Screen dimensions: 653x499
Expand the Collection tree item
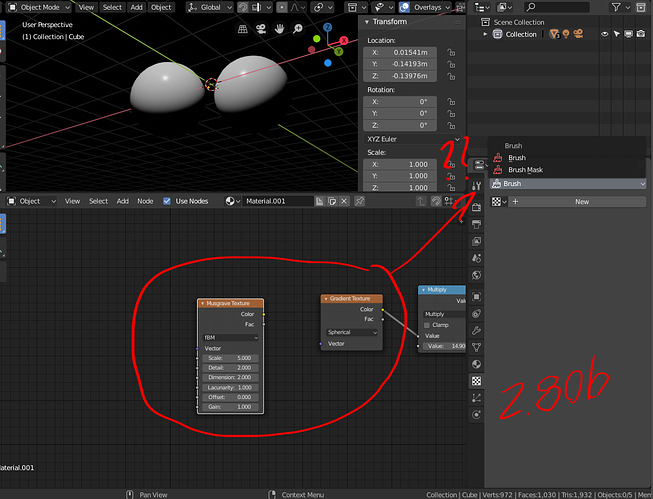(x=485, y=34)
